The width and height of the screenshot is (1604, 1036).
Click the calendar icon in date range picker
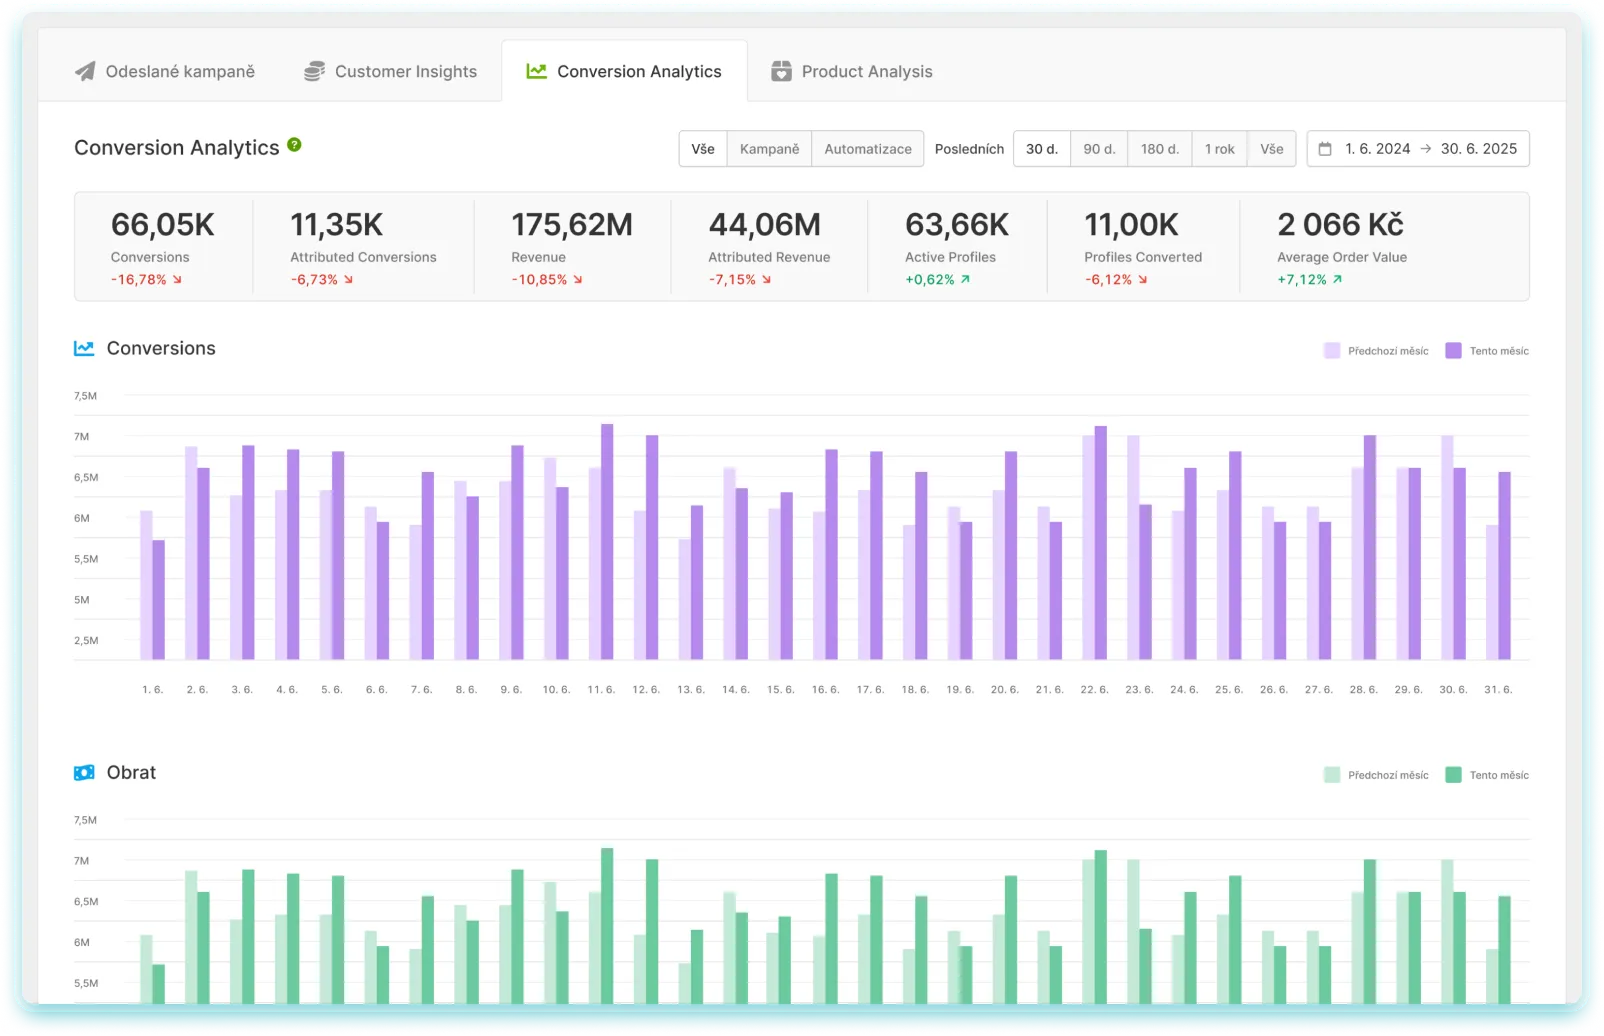pos(1325,149)
